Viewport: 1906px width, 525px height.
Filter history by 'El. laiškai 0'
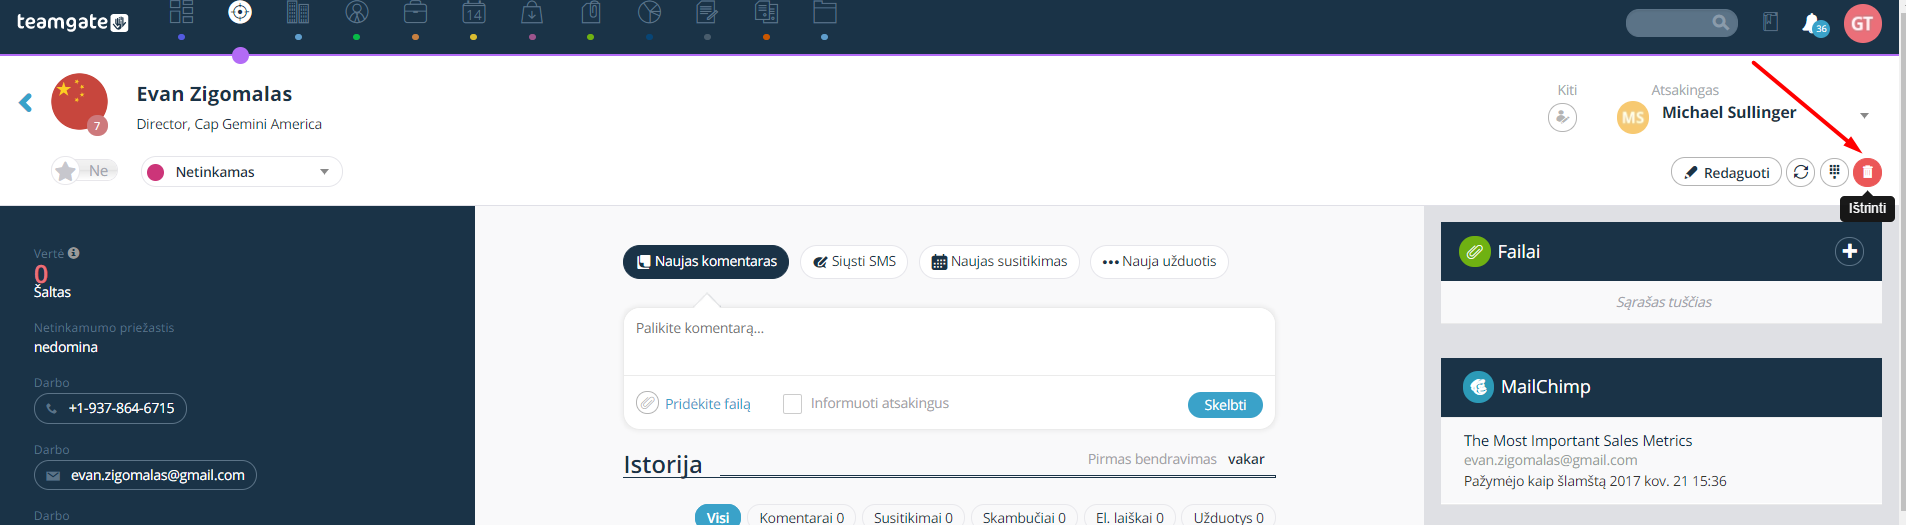pos(1129,517)
